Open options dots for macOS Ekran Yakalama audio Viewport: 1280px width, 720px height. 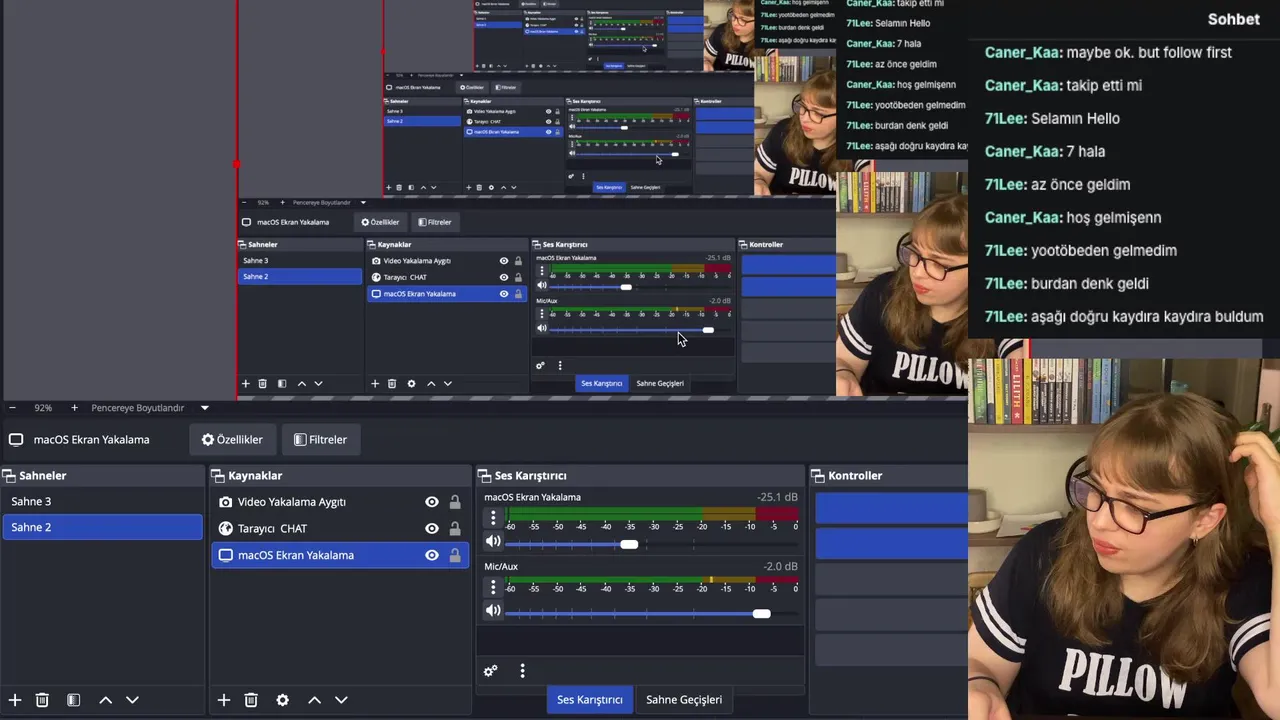pyautogui.click(x=492, y=518)
